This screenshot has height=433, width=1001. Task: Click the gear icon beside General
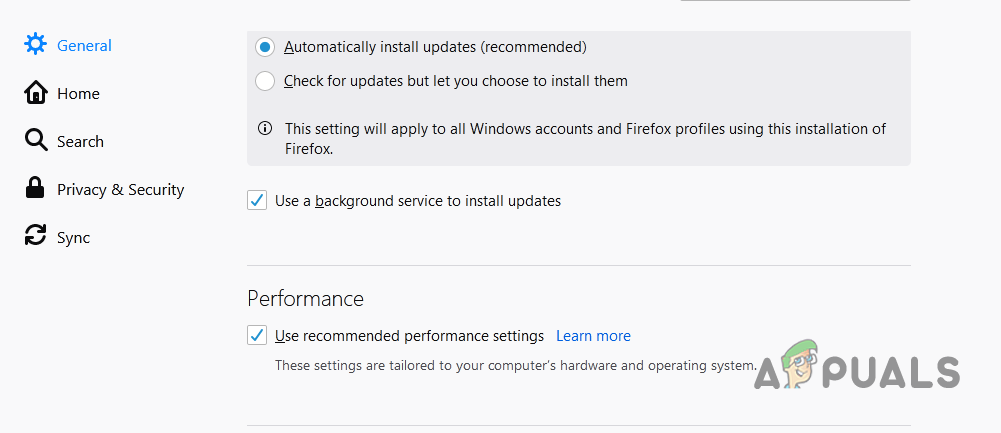coord(36,45)
